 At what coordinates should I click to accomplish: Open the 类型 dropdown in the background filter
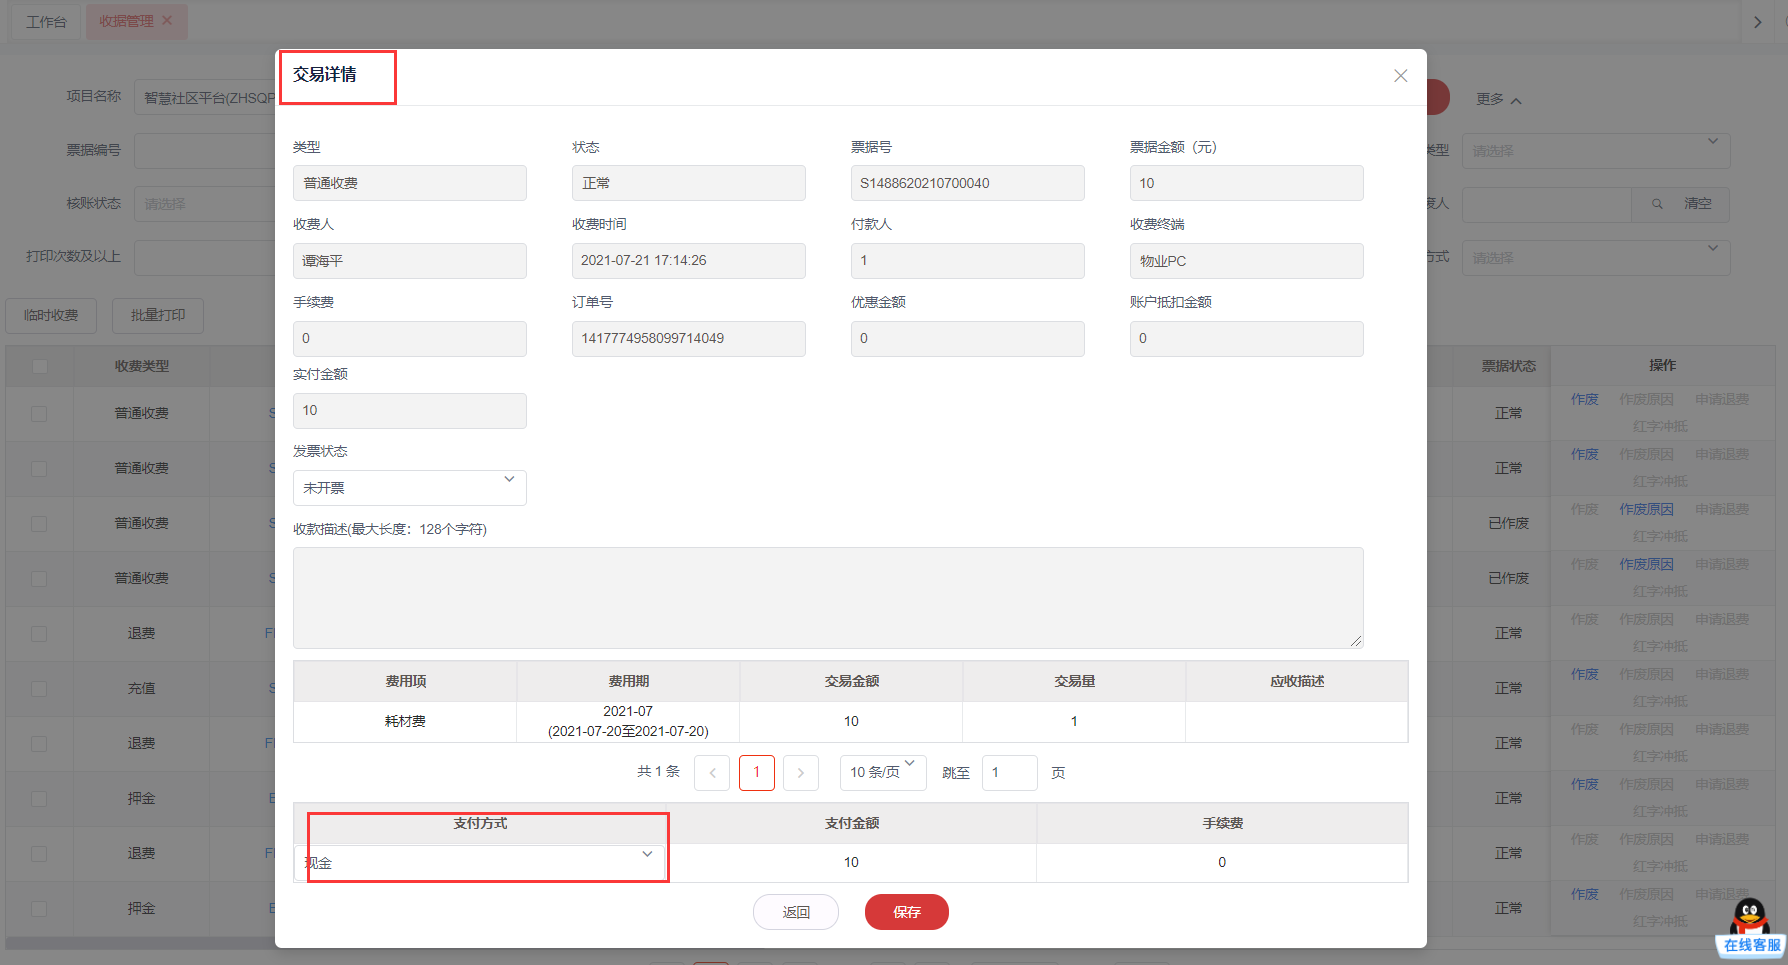1596,151
